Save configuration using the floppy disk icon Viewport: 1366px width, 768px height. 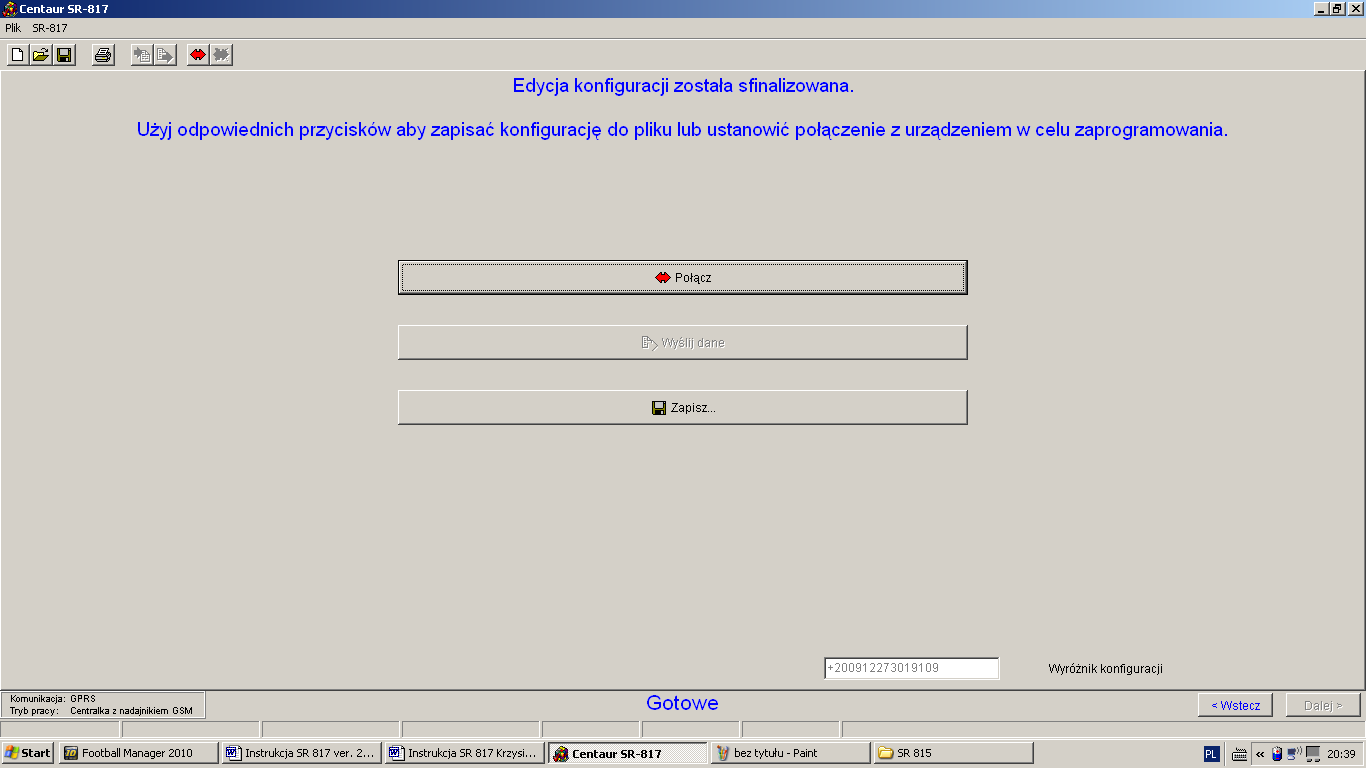coord(64,55)
